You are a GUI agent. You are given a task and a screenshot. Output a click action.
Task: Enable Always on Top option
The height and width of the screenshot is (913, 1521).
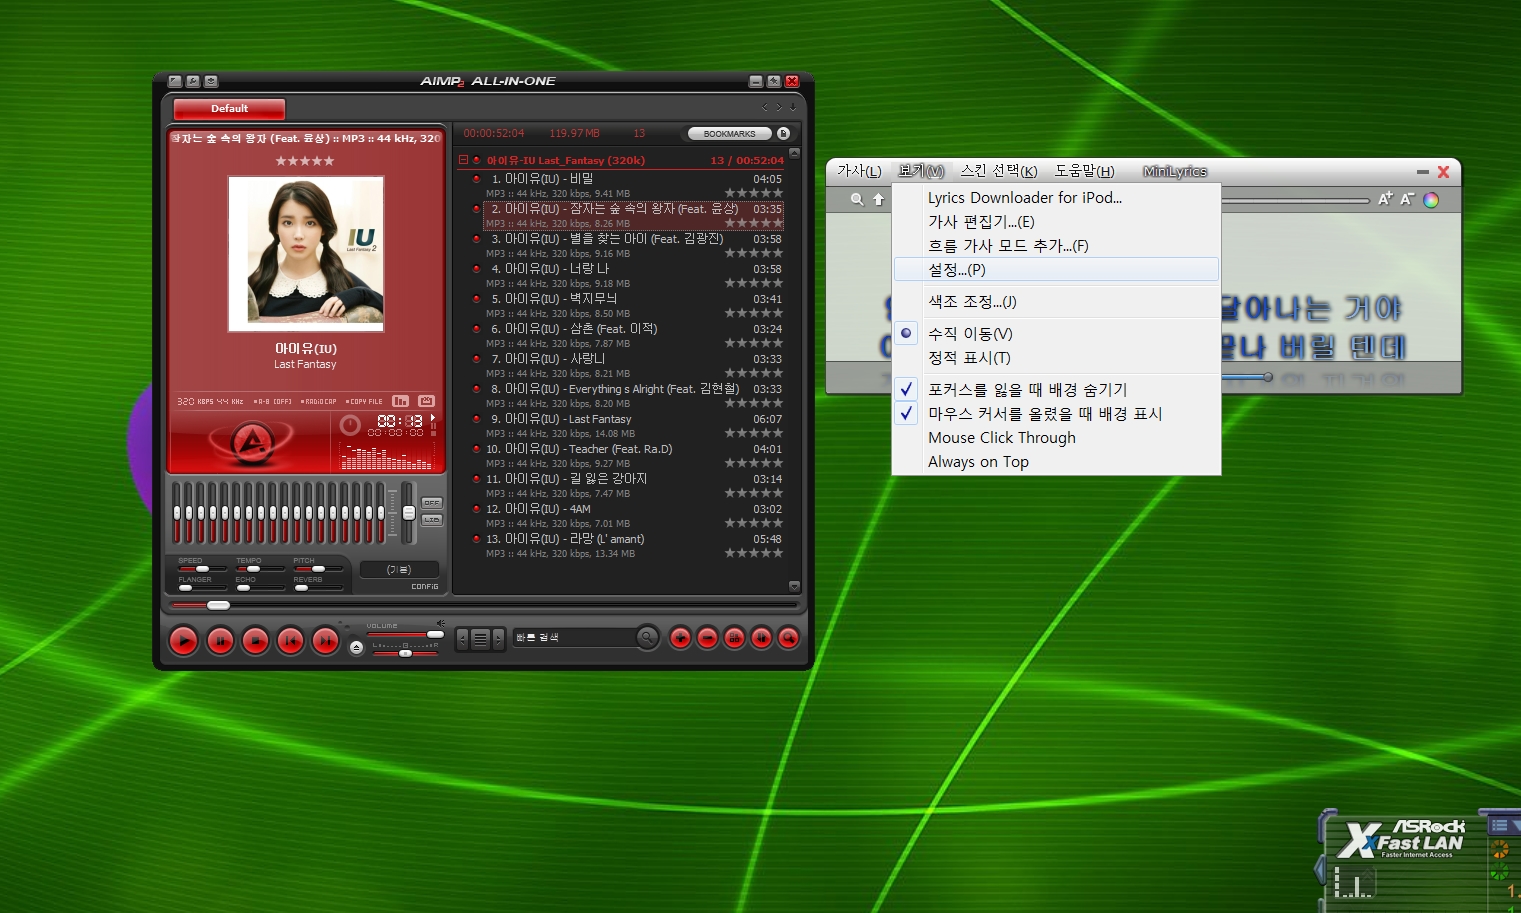[1056, 461]
